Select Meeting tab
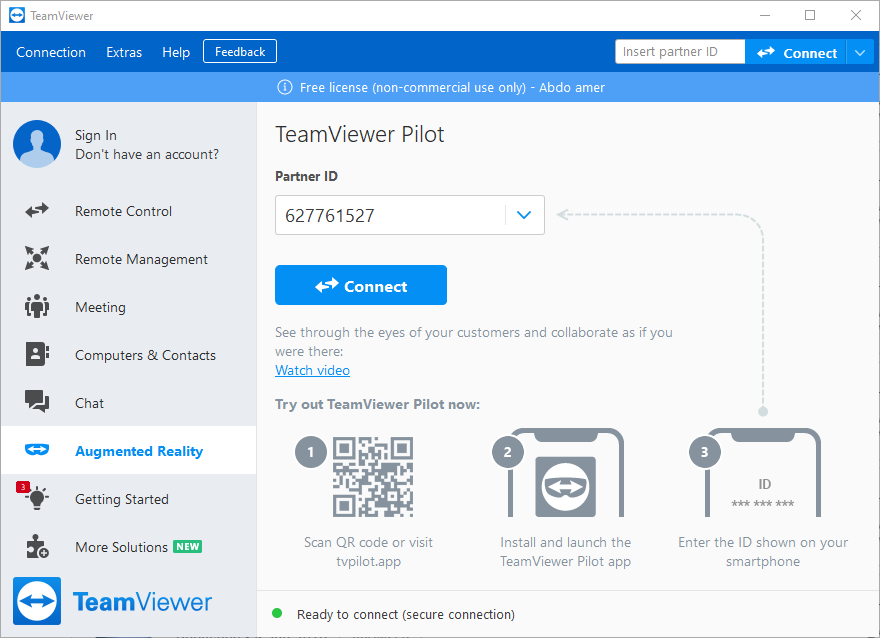 129,306
